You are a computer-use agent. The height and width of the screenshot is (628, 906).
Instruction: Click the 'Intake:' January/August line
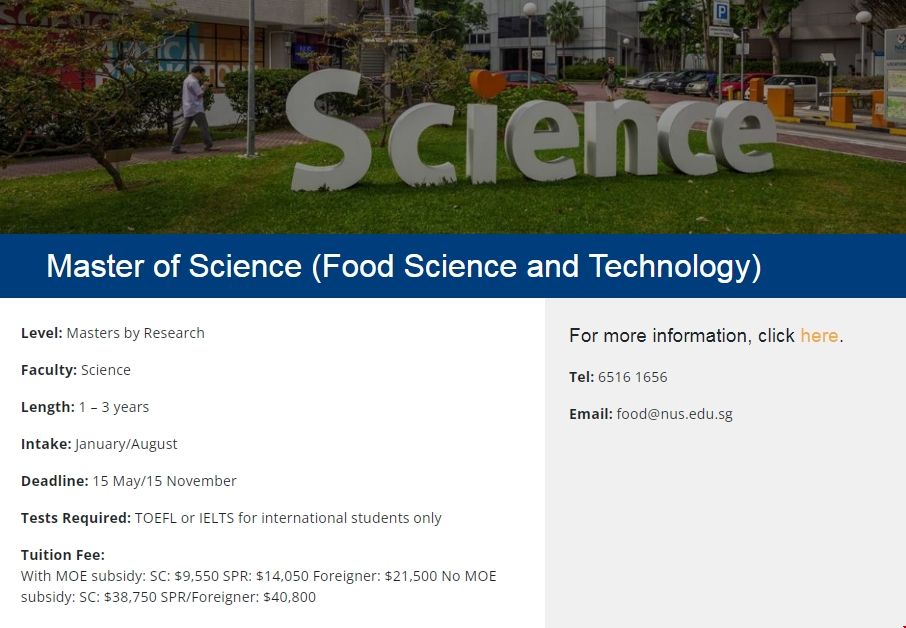tap(99, 444)
